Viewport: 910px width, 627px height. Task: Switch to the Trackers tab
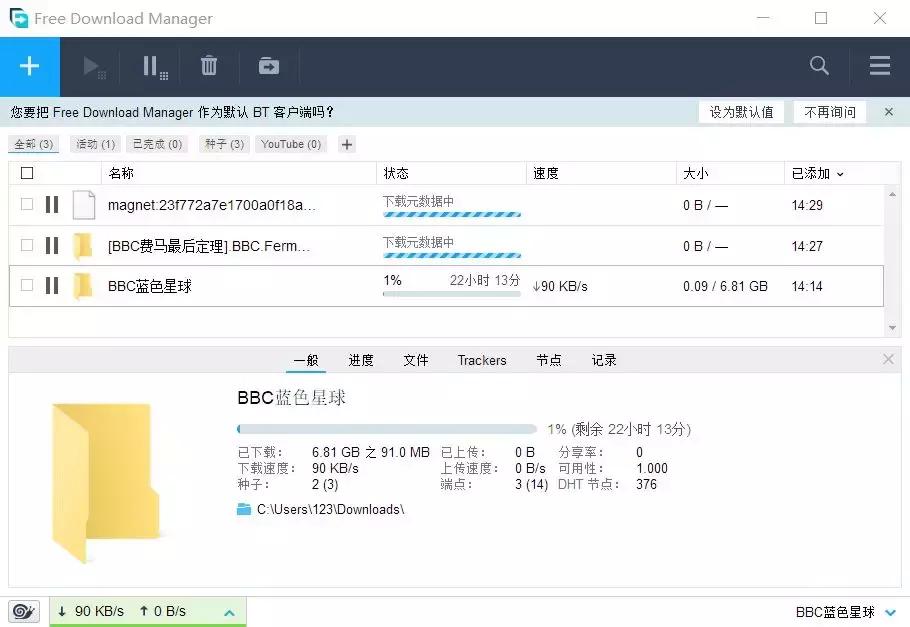pos(482,360)
